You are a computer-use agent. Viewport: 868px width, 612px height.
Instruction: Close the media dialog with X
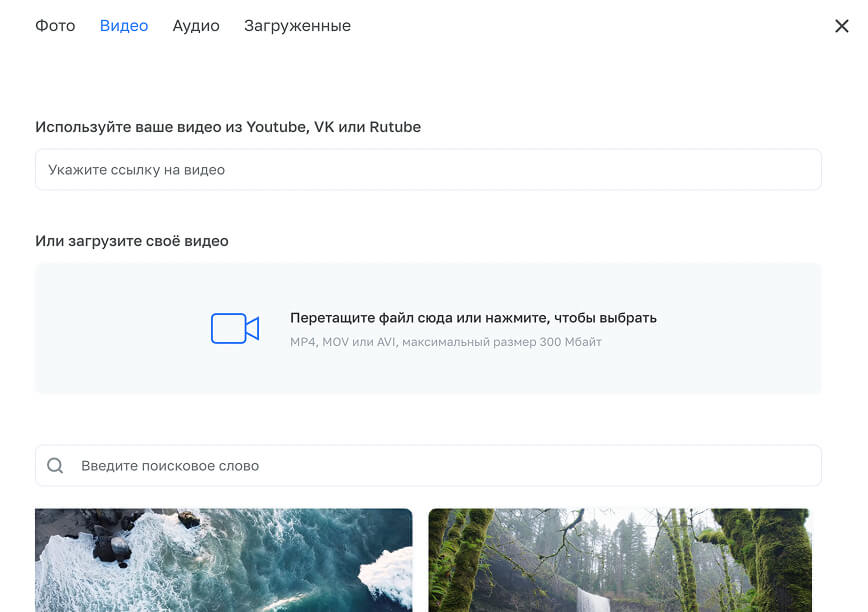841,25
